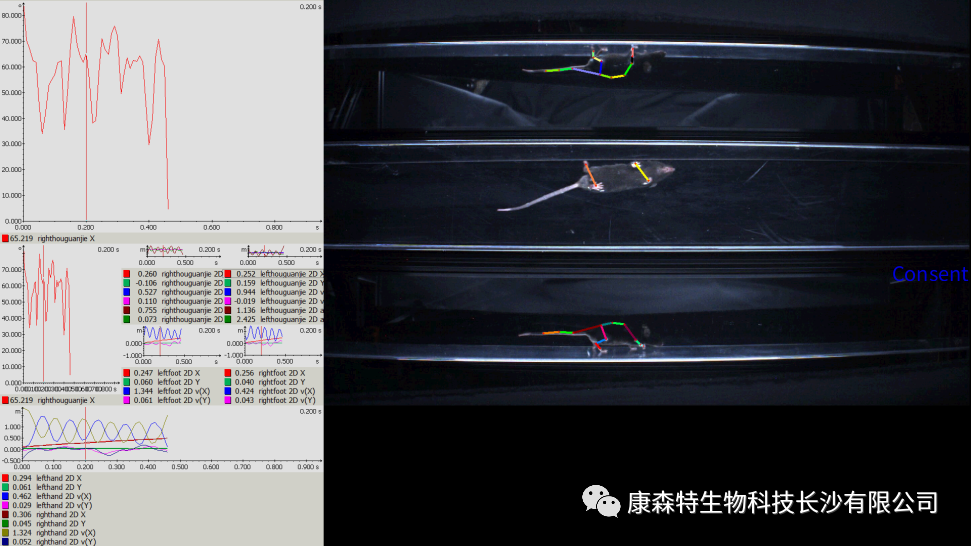Click righthouguanjie 2D Y green swatch
The width and height of the screenshot is (971, 546).
126,283
